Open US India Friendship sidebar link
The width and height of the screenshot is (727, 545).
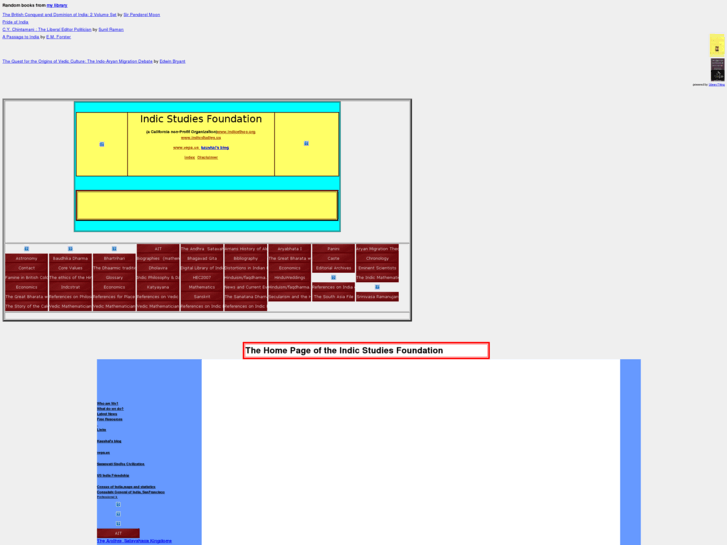coord(113,475)
